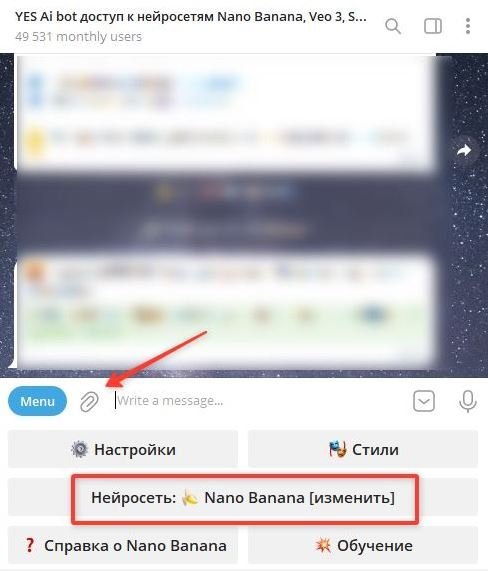Viewport: 488px width, 571px height.
Task: Open Справка о Nano Banana help
Action: coord(123,546)
